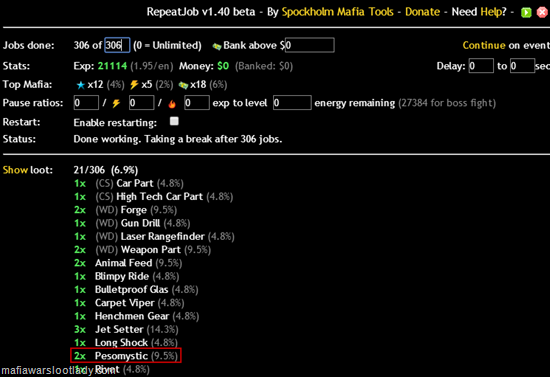Click the pause ratio field after lightning icon
The width and height of the screenshot is (550, 377).
[x=141, y=103]
